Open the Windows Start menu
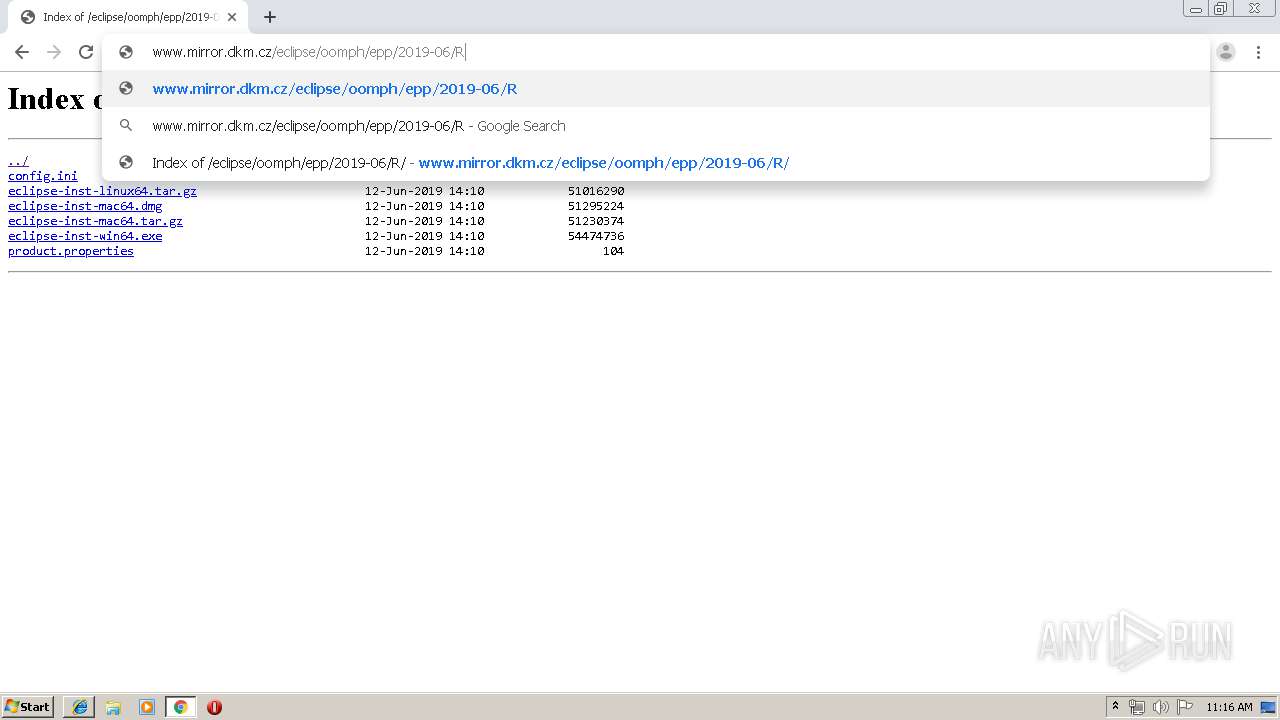This screenshot has width=1280, height=720. point(28,707)
